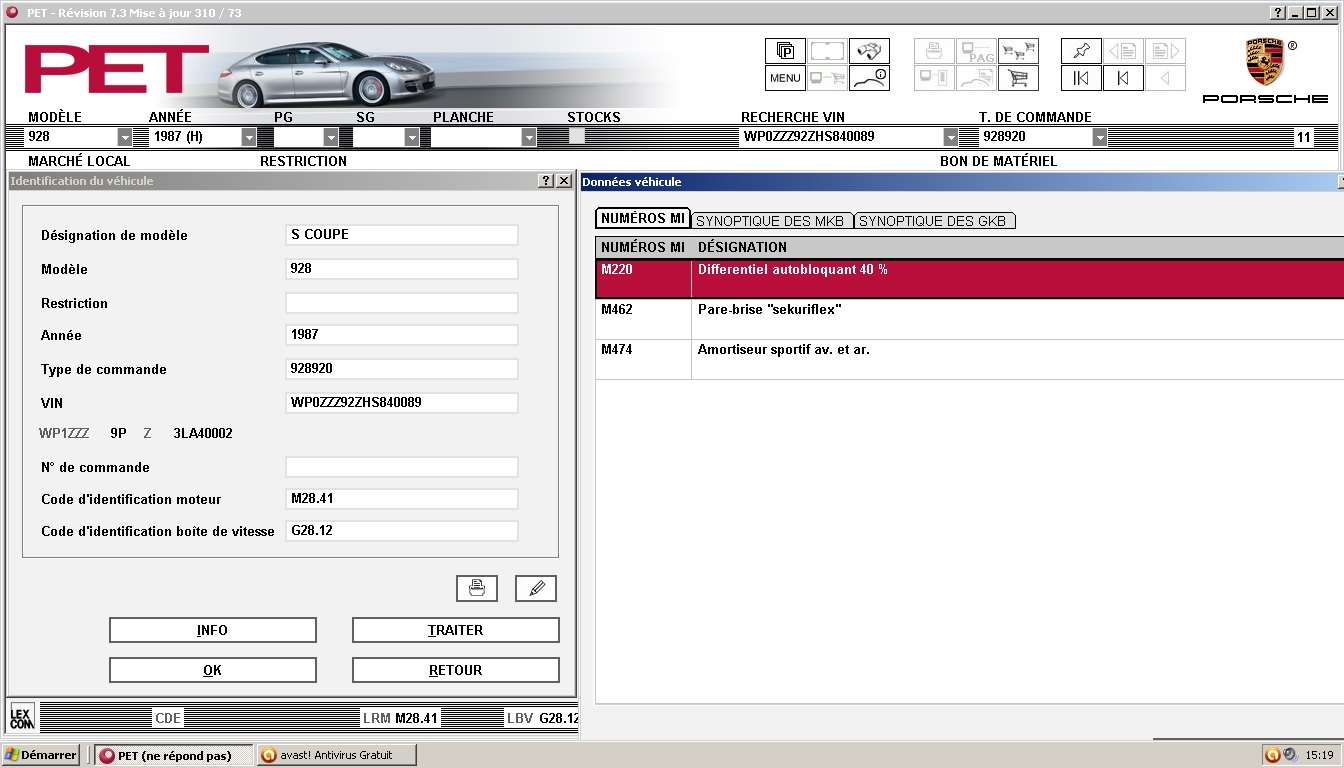Jump to first with double-bar arrow icon
This screenshot has width=1344, height=768.
click(x=1081, y=78)
